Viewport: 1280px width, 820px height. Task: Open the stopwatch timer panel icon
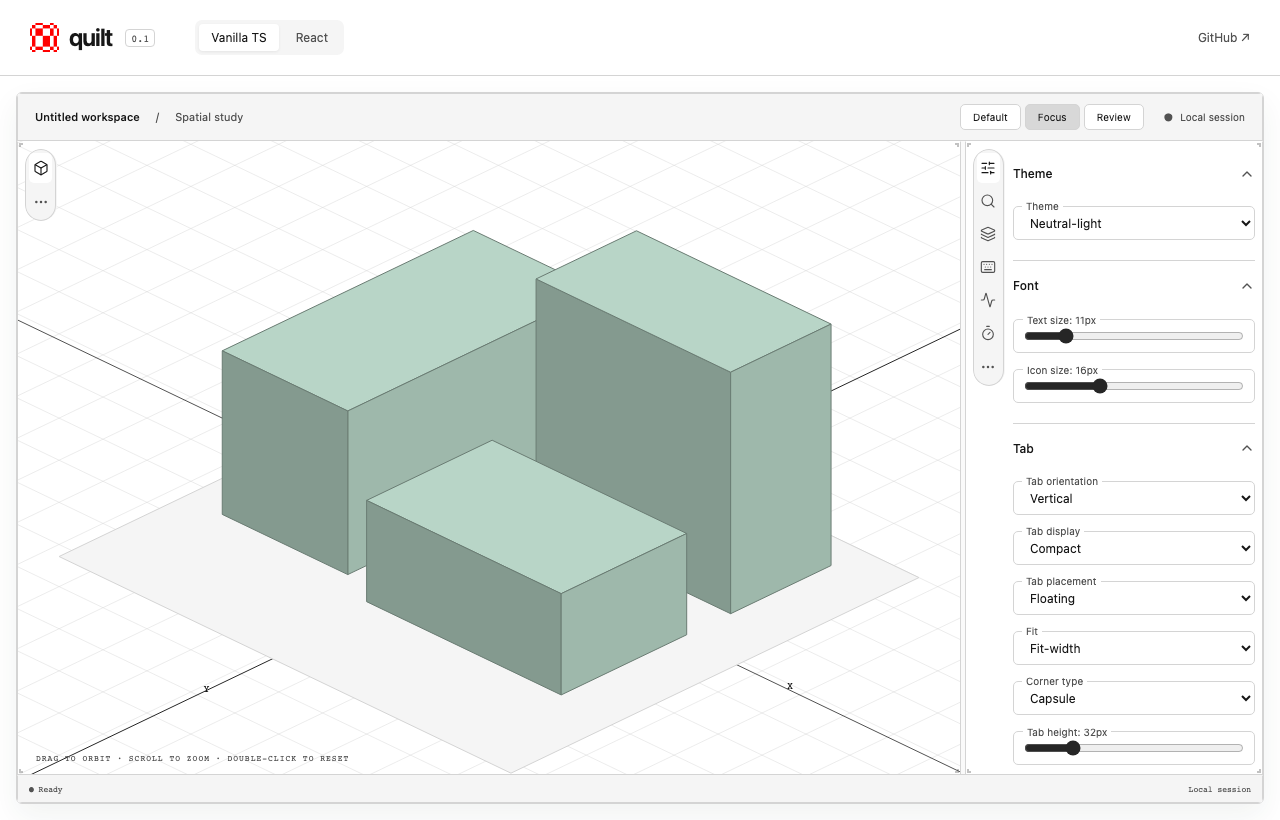click(x=988, y=333)
